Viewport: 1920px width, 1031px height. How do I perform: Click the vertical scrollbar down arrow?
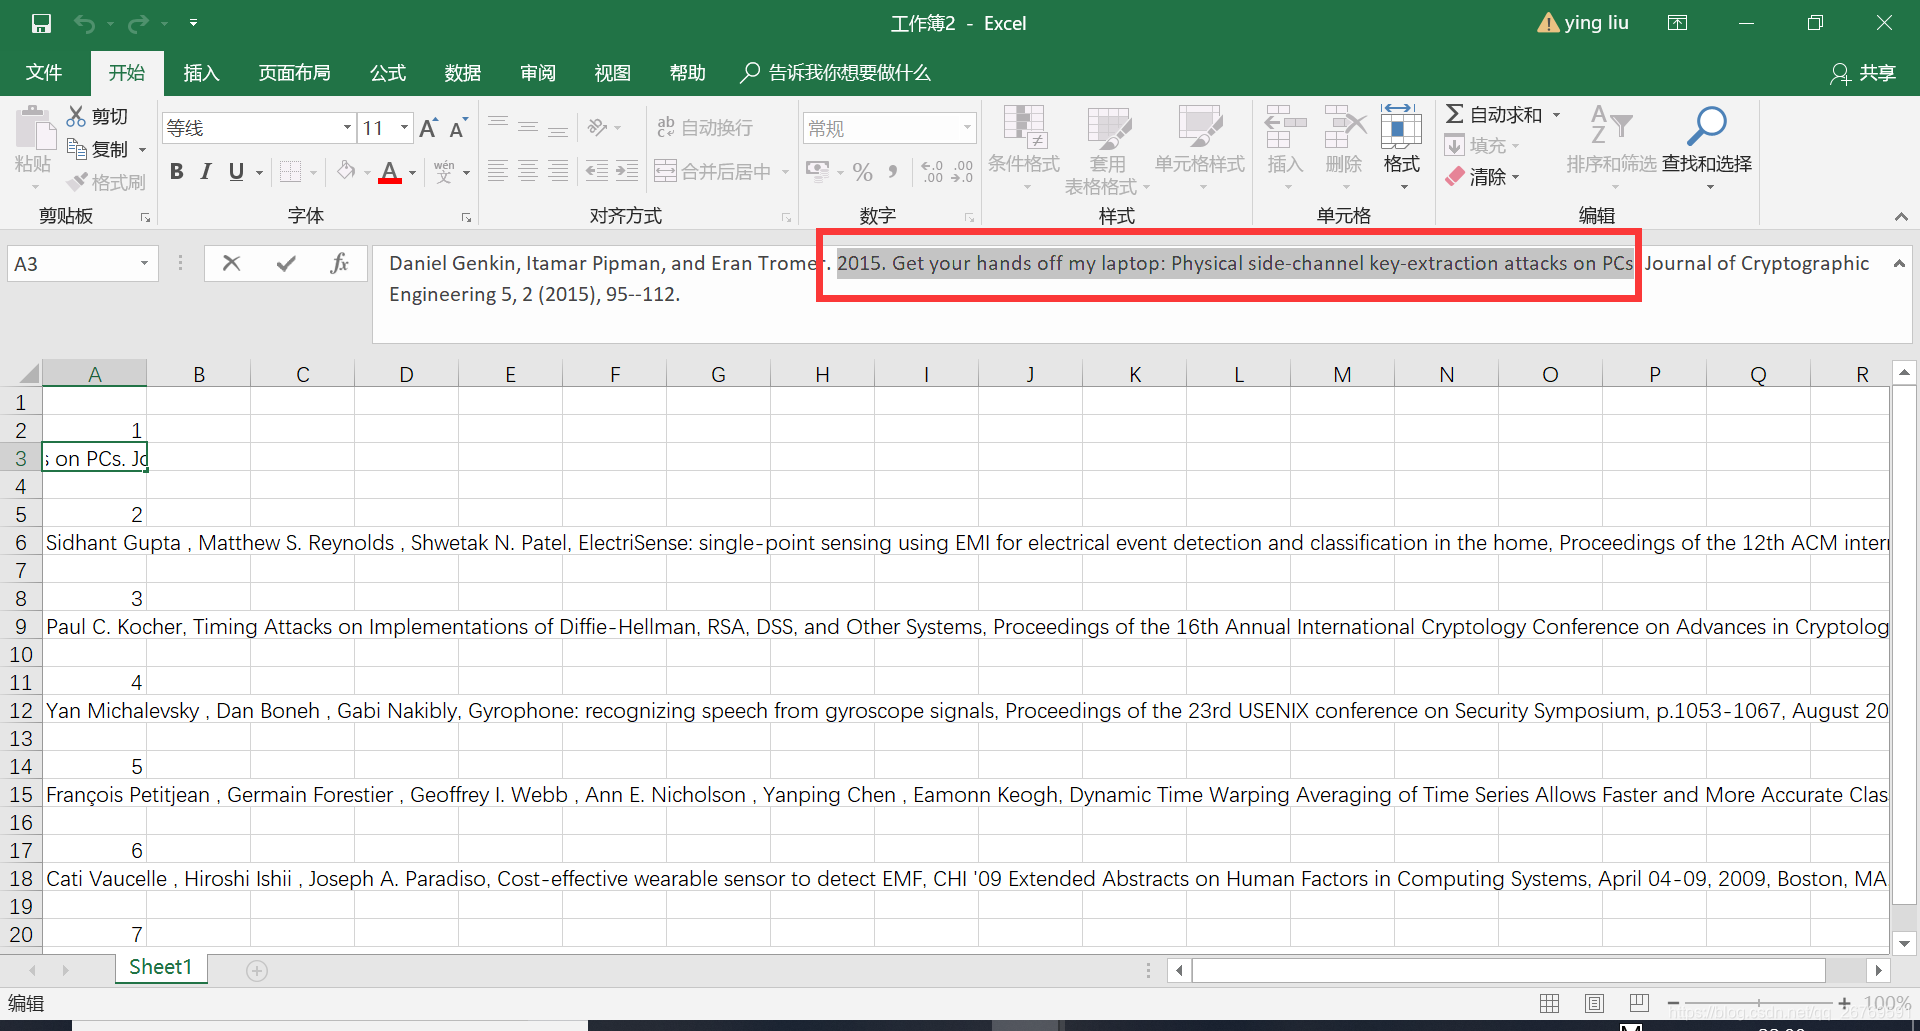1904,943
